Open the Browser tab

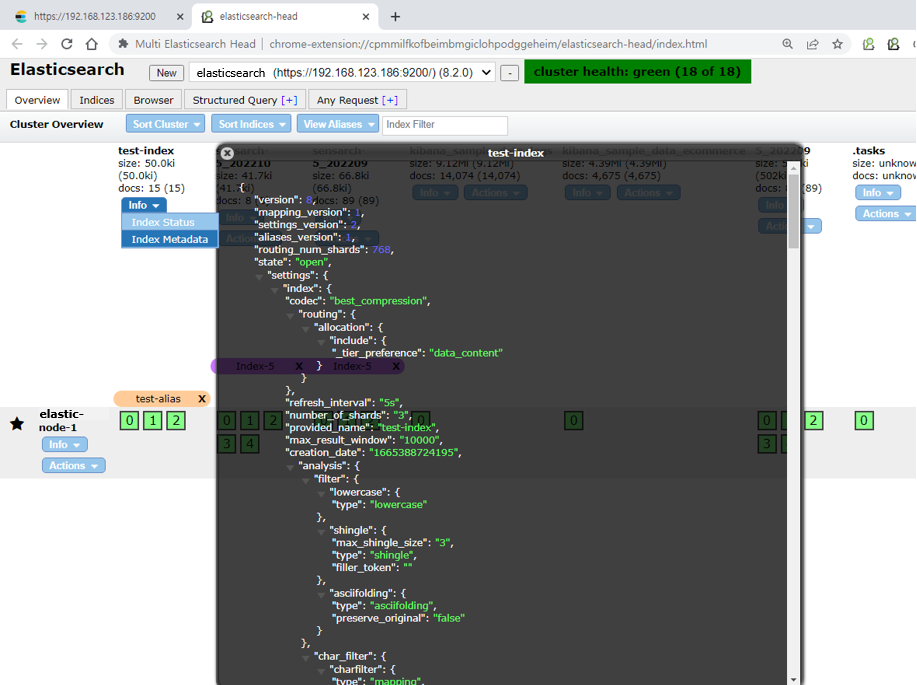[153, 100]
